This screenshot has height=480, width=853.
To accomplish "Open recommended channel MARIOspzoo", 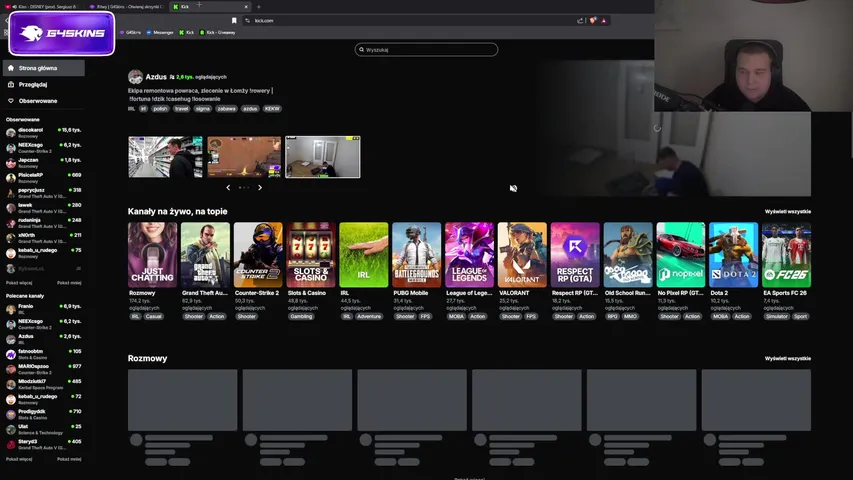I will pos(44,369).
